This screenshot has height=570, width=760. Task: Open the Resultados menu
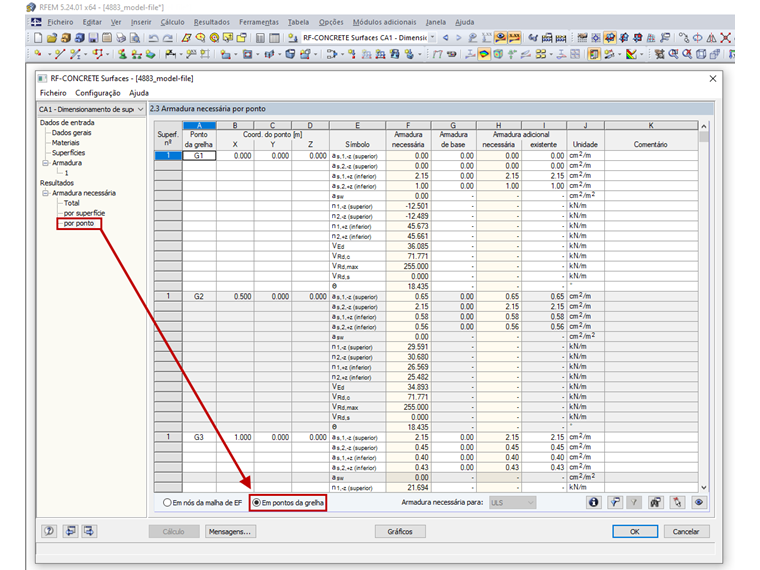tap(212, 22)
